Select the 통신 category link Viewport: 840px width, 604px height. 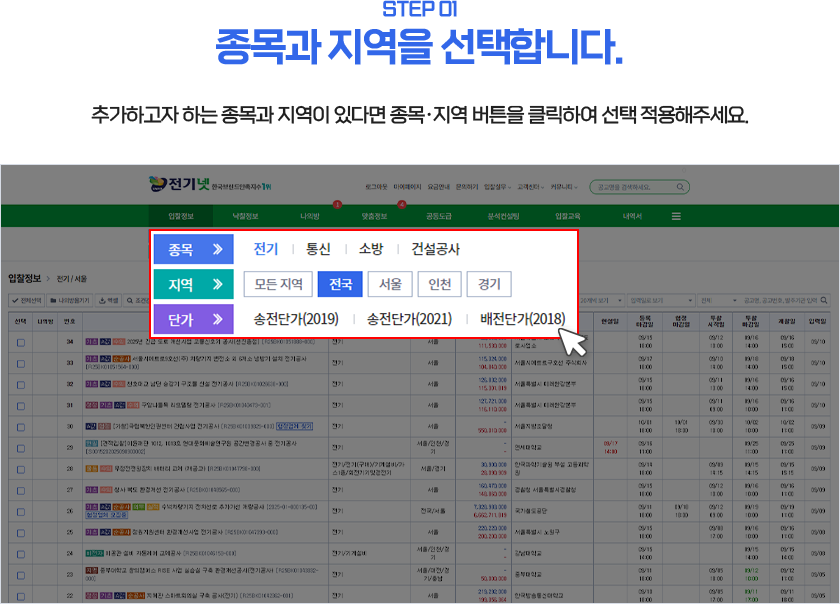coord(318,249)
